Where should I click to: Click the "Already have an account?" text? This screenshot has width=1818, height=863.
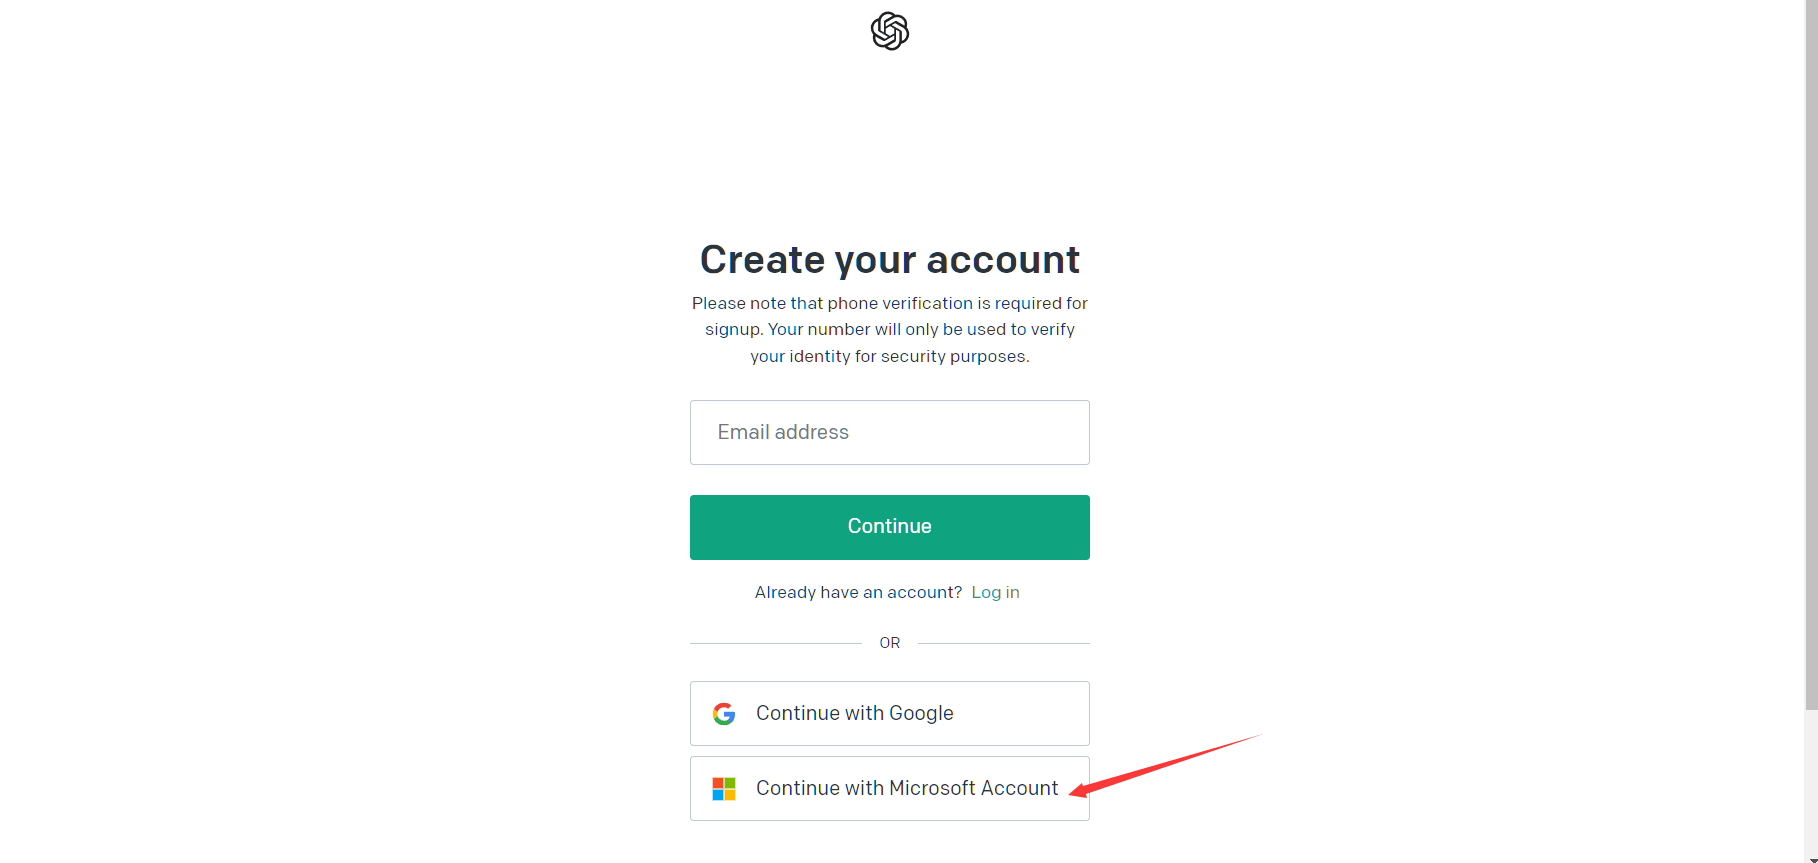pyautogui.click(x=858, y=593)
